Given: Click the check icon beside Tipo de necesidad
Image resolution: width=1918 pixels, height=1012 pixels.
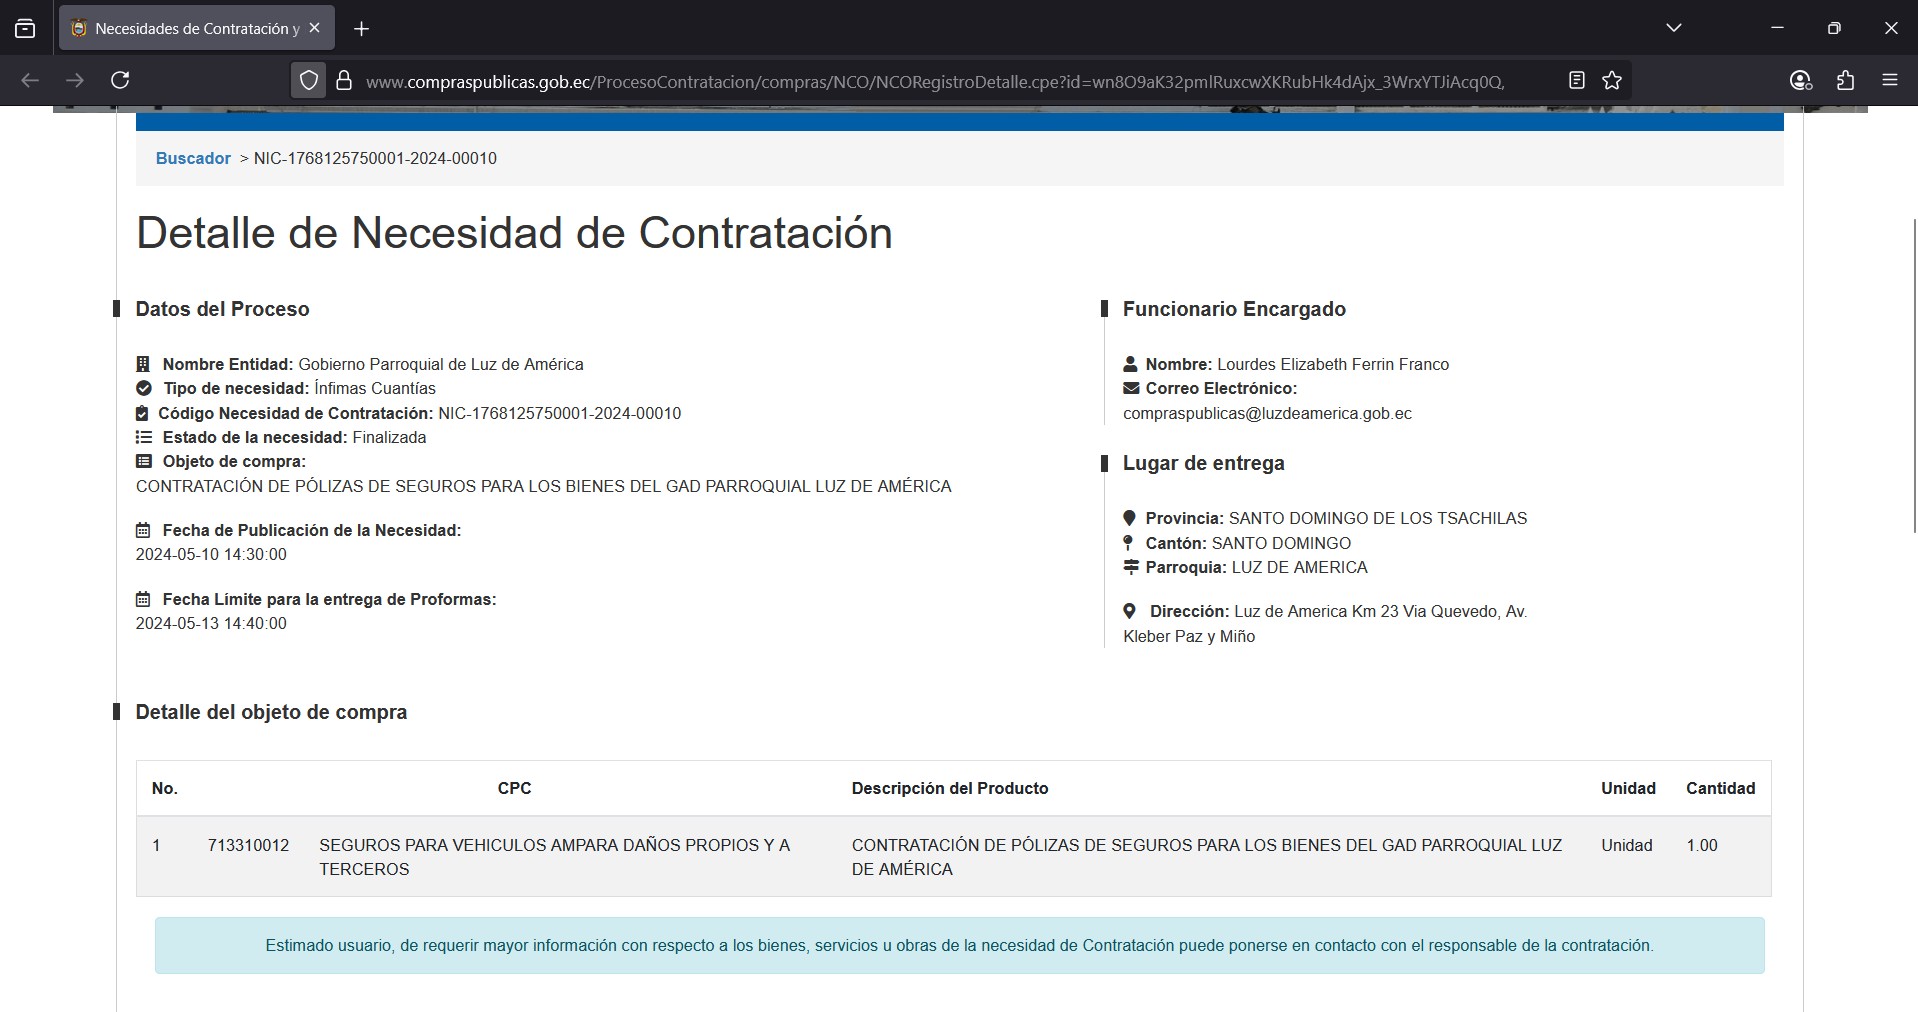Looking at the screenshot, I should [144, 388].
